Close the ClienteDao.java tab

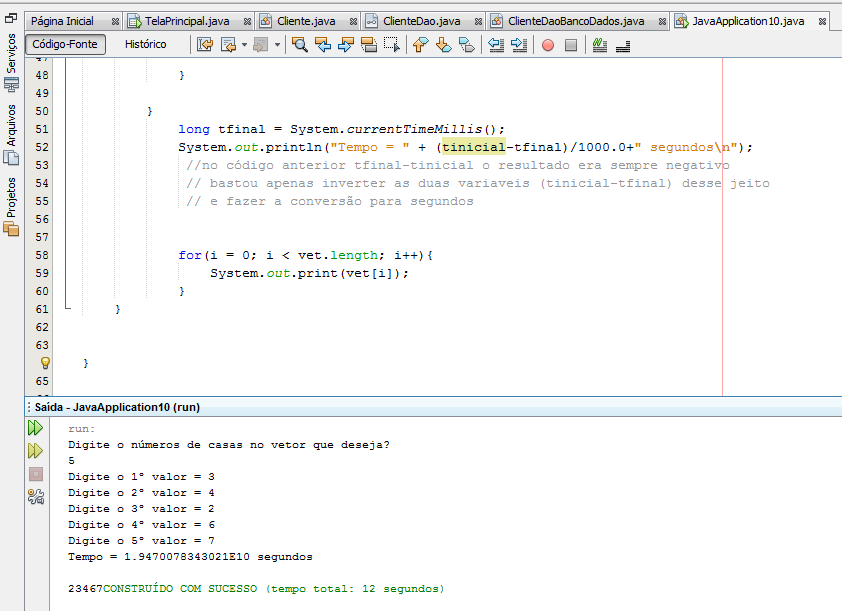click(x=478, y=21)
